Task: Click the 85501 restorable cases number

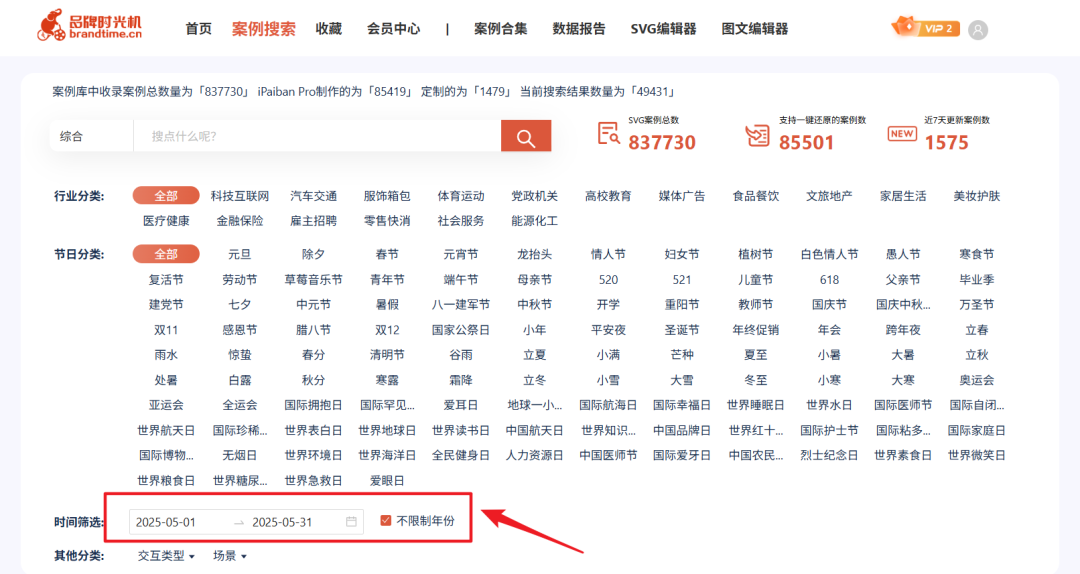Action: [x=807, y=143]
